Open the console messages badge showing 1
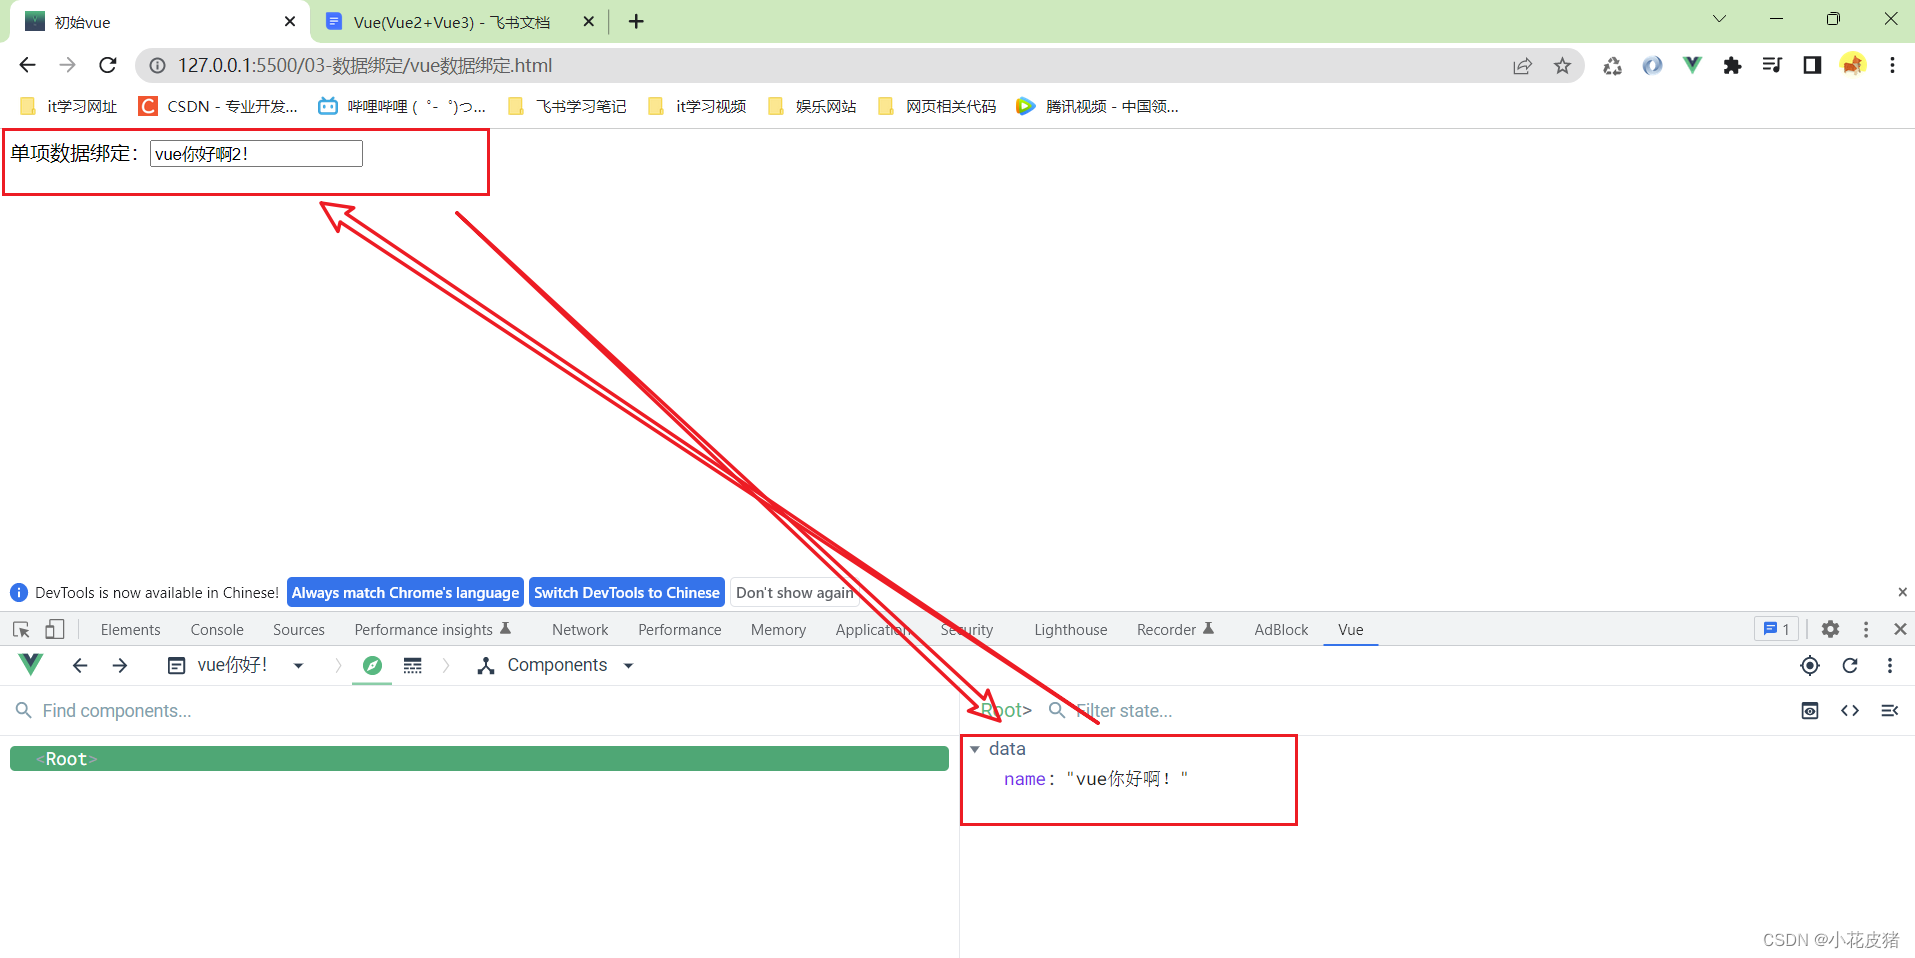 (1777, 629)
